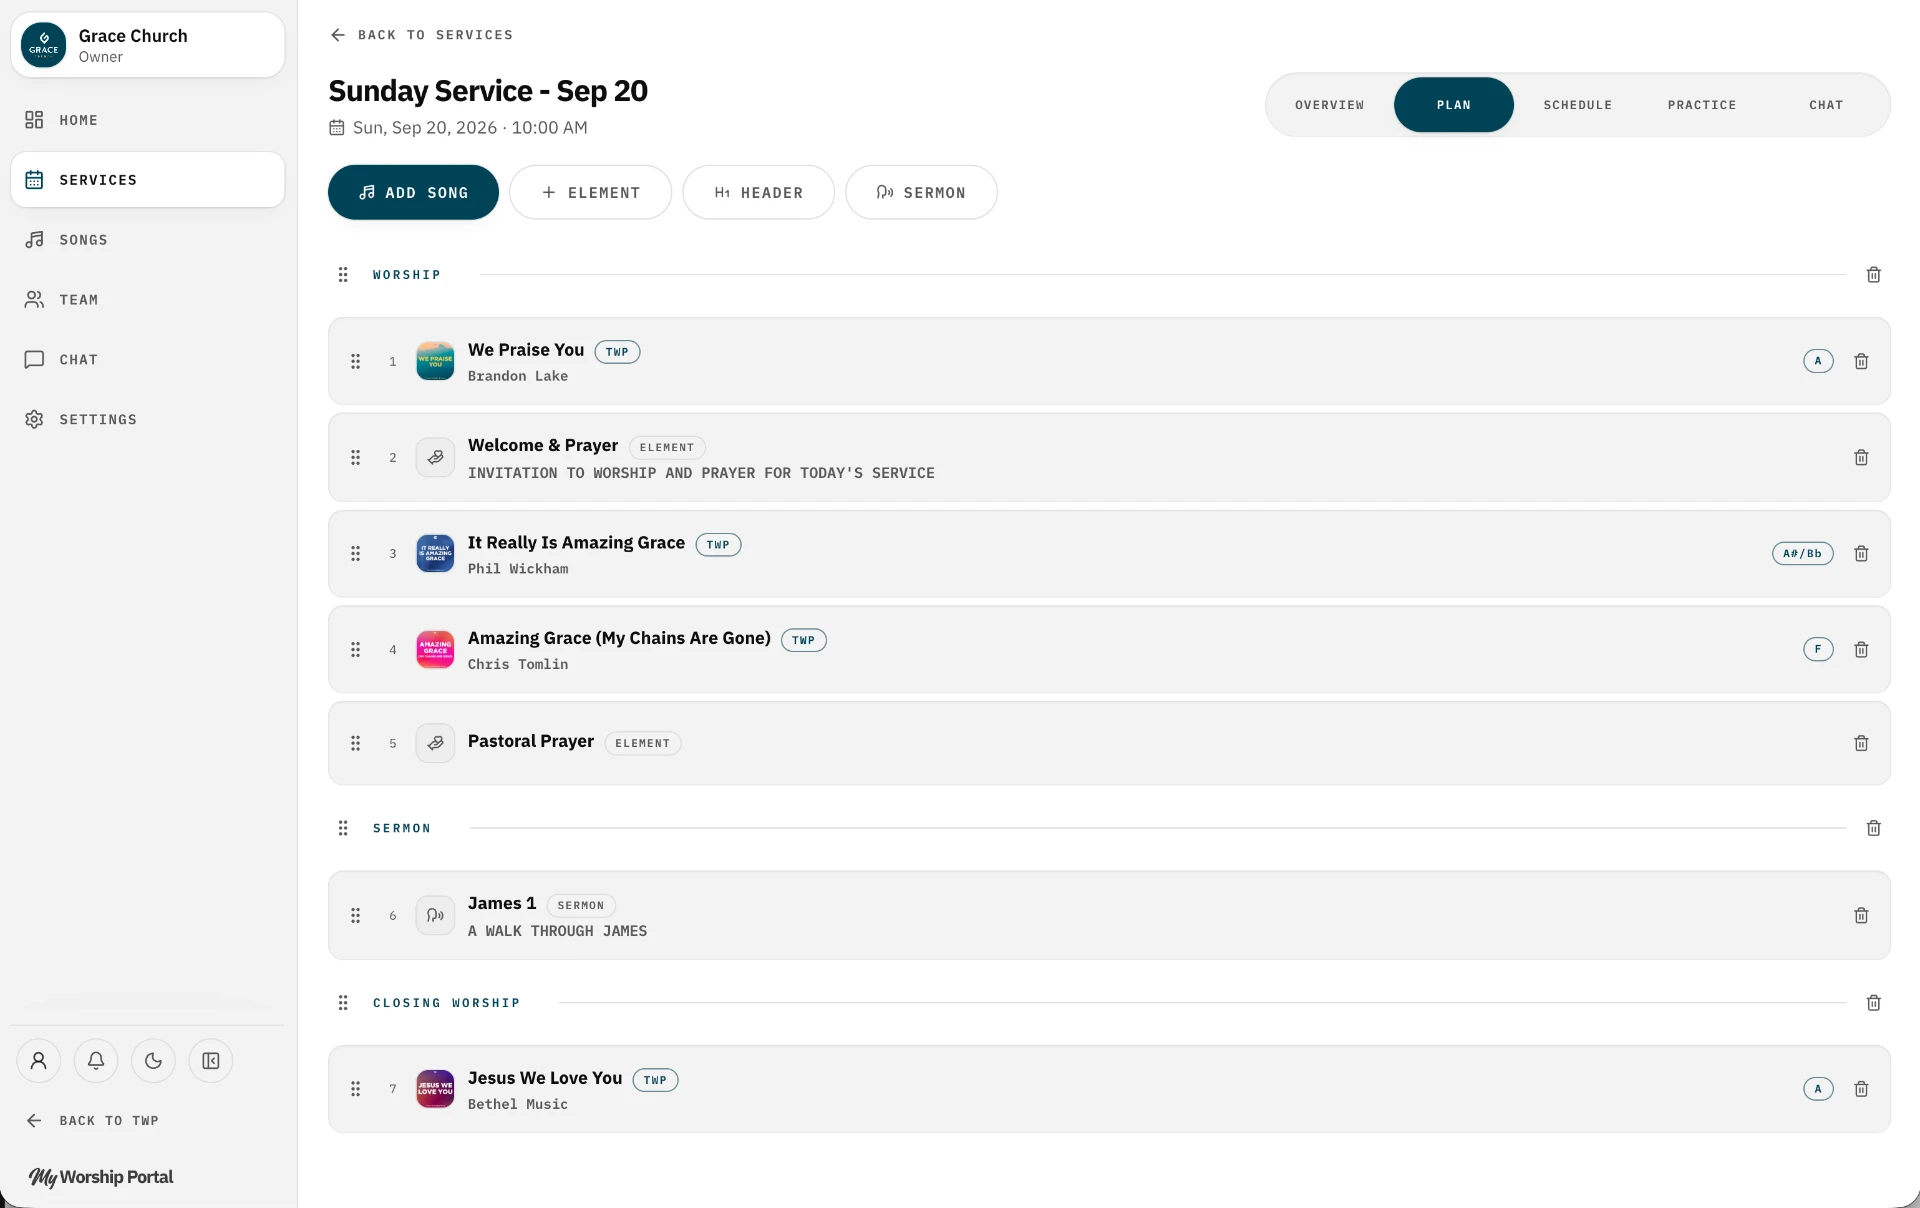Open notifications bell
Viewport: 1920px width, 1208px height.
point(96,1060)
